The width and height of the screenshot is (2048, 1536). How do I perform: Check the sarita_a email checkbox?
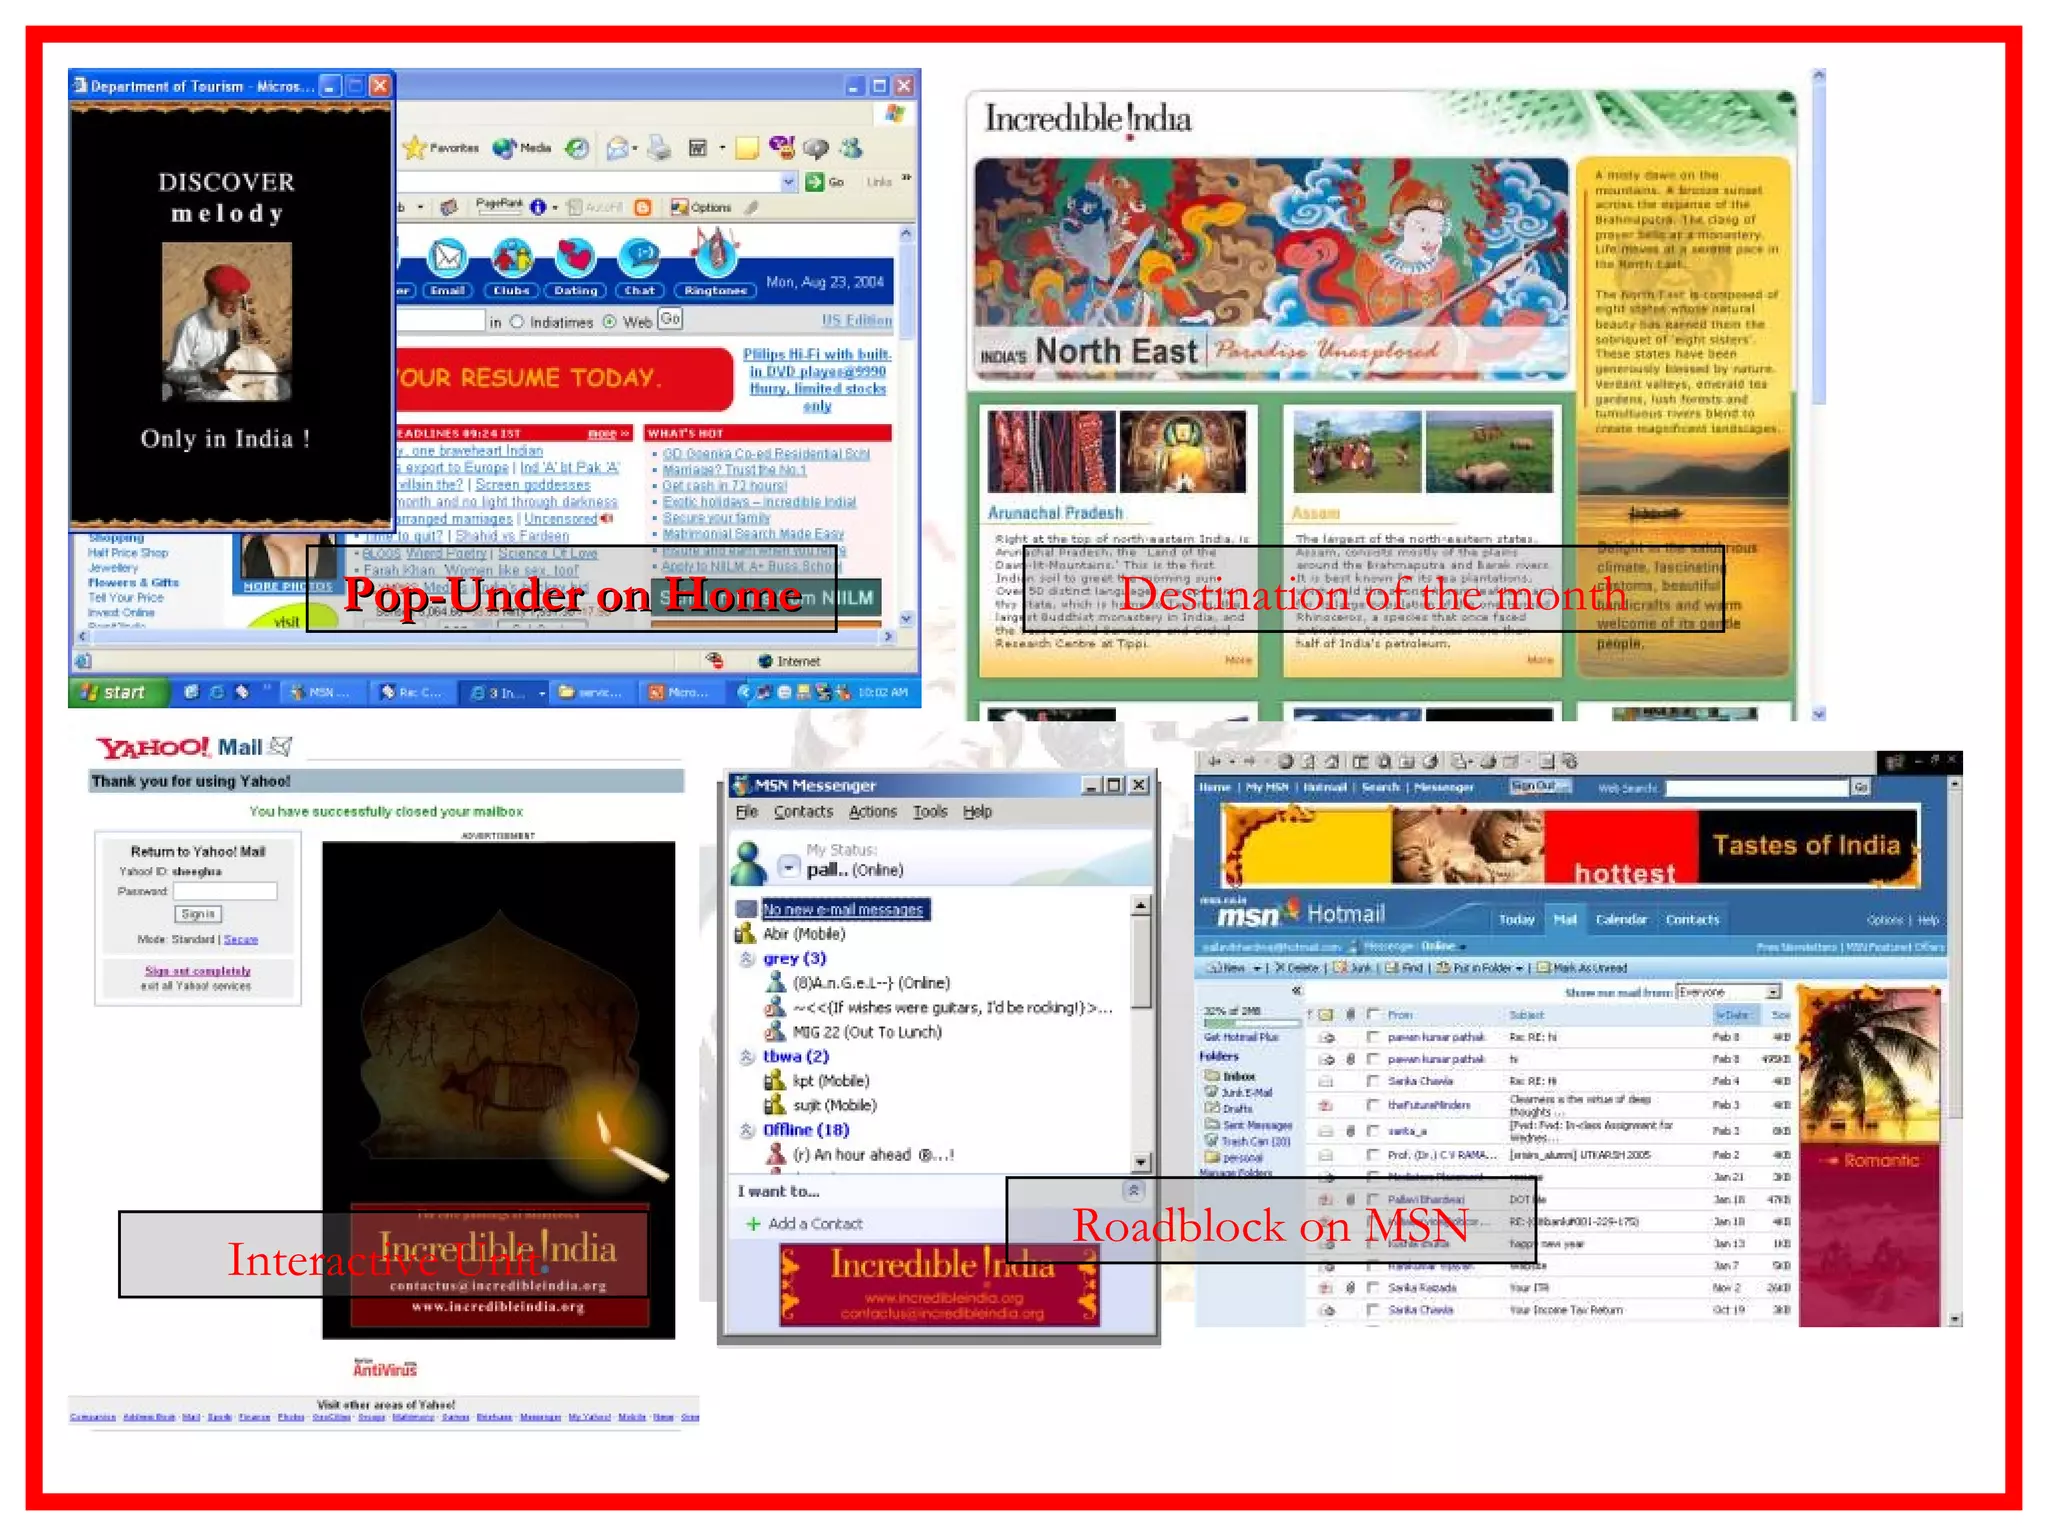pyautogui.click(x=1373, y=1131)
